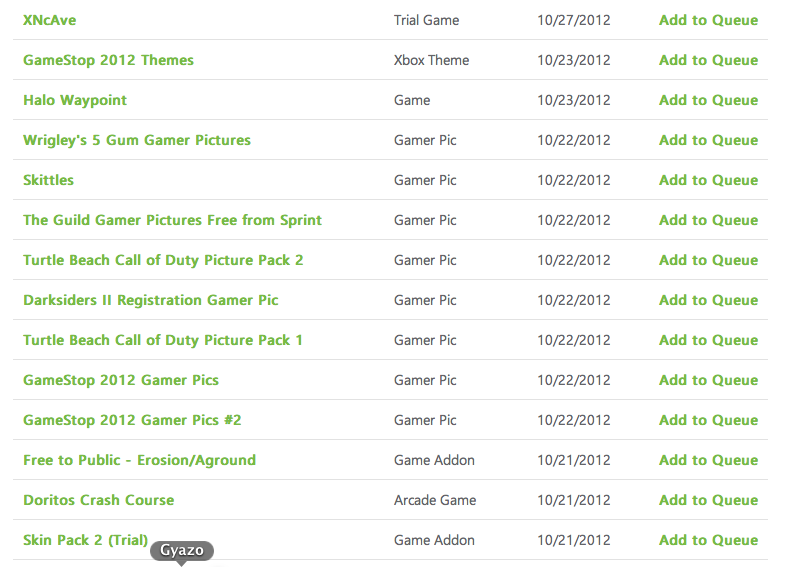Add GameStop 2012 Themes to Queue
The width and height of the screenshot is (810, 567).
pyautogui.click(x=708, y=60)
